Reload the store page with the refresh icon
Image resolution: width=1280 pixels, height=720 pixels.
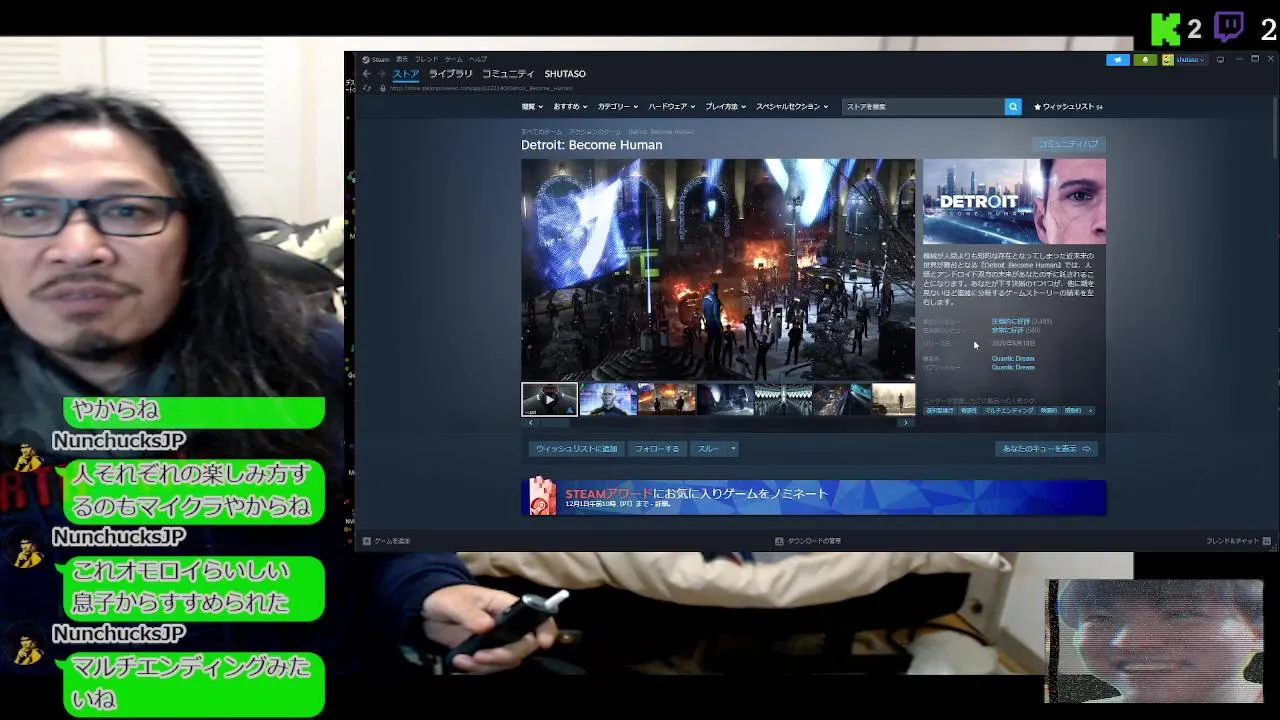(x=366, y=88)
